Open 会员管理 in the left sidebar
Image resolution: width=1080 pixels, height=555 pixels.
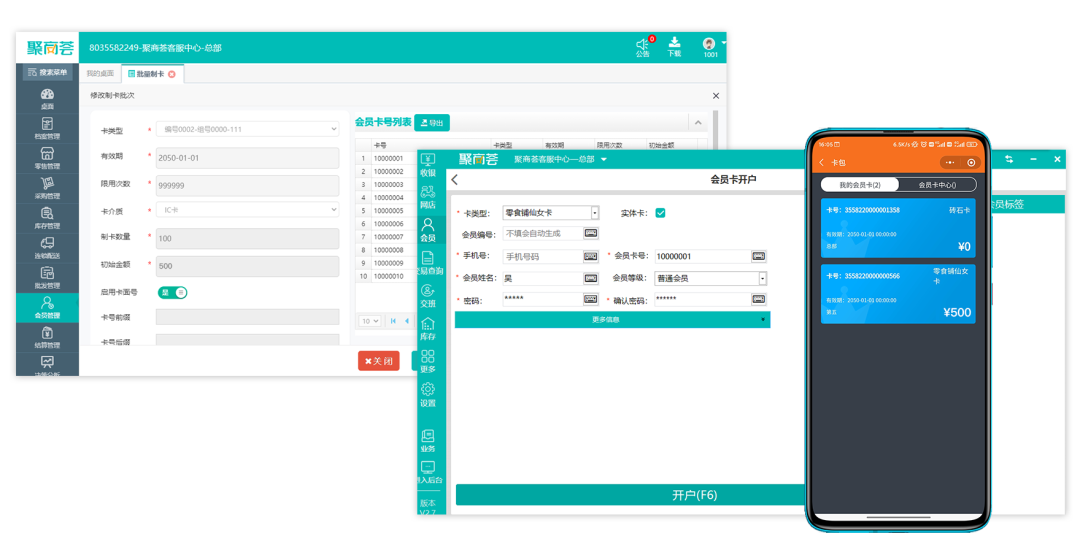(x=47, y=307)
